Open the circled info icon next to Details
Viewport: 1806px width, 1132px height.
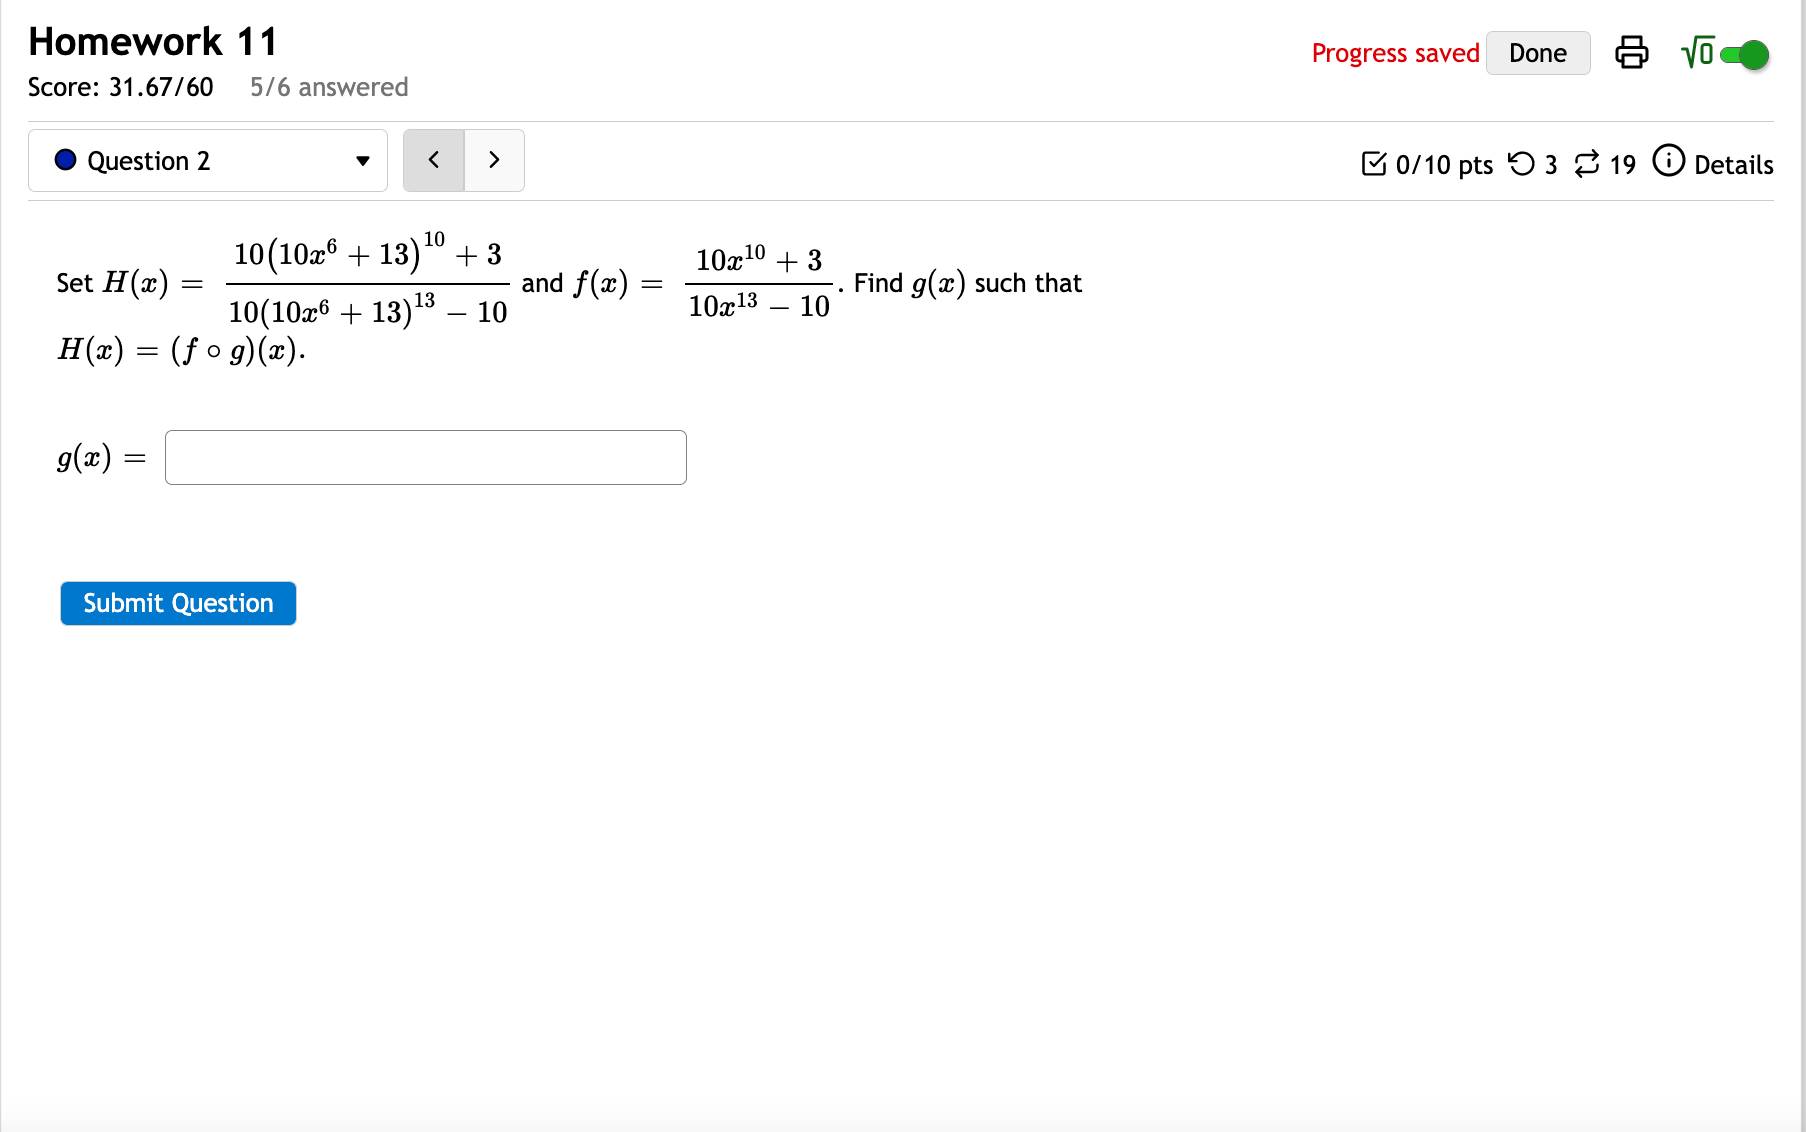tap(1668, 163)
